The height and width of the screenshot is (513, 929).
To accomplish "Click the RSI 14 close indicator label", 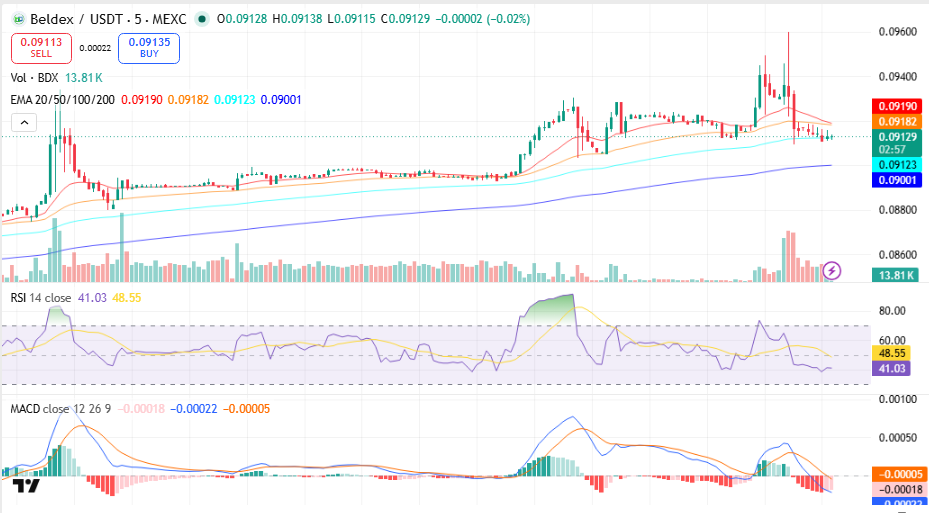I will click(x=41, y=297).
